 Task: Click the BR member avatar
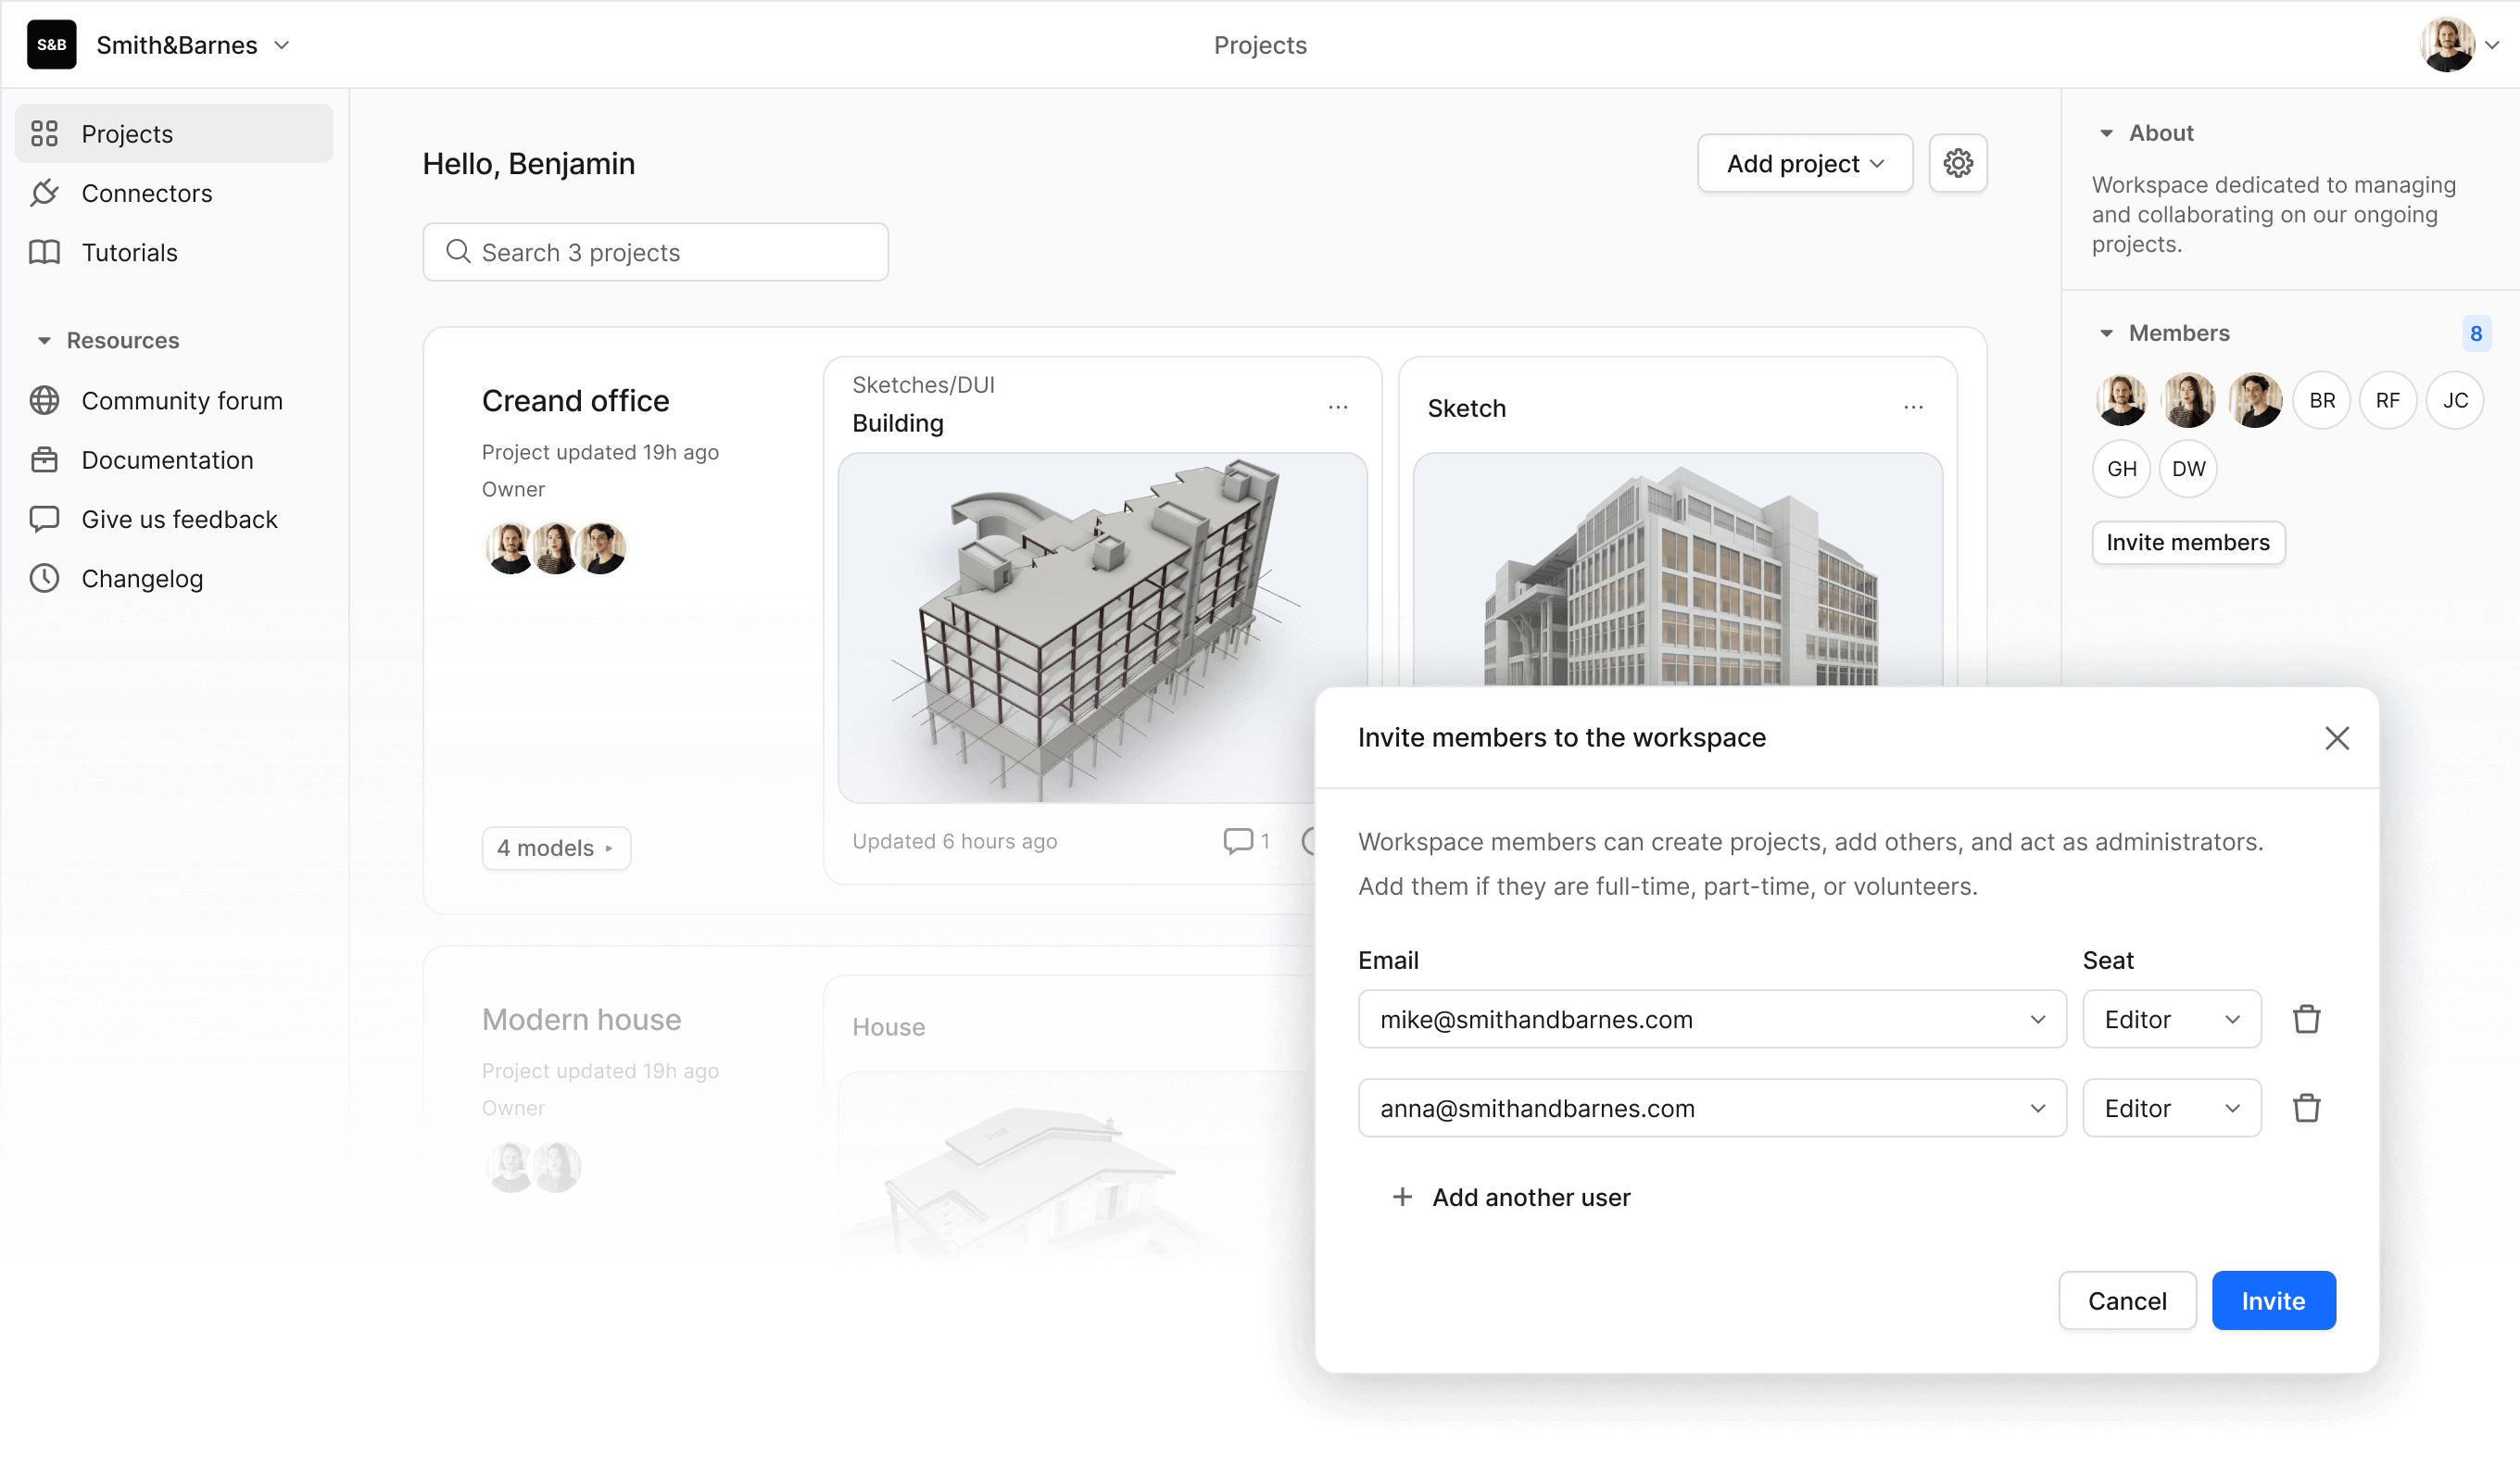click(x=2321, y=401)
